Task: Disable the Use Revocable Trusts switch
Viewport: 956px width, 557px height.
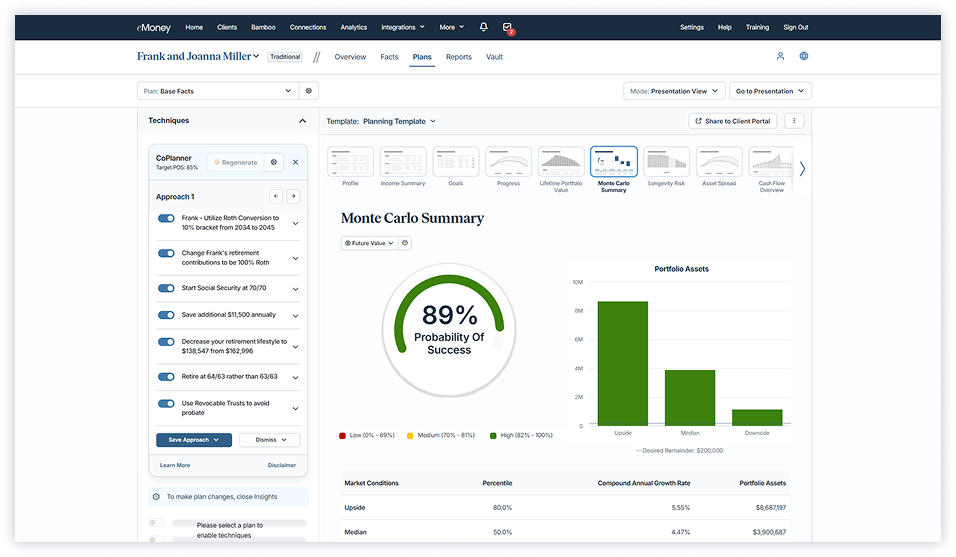Action: pos(166,404)
